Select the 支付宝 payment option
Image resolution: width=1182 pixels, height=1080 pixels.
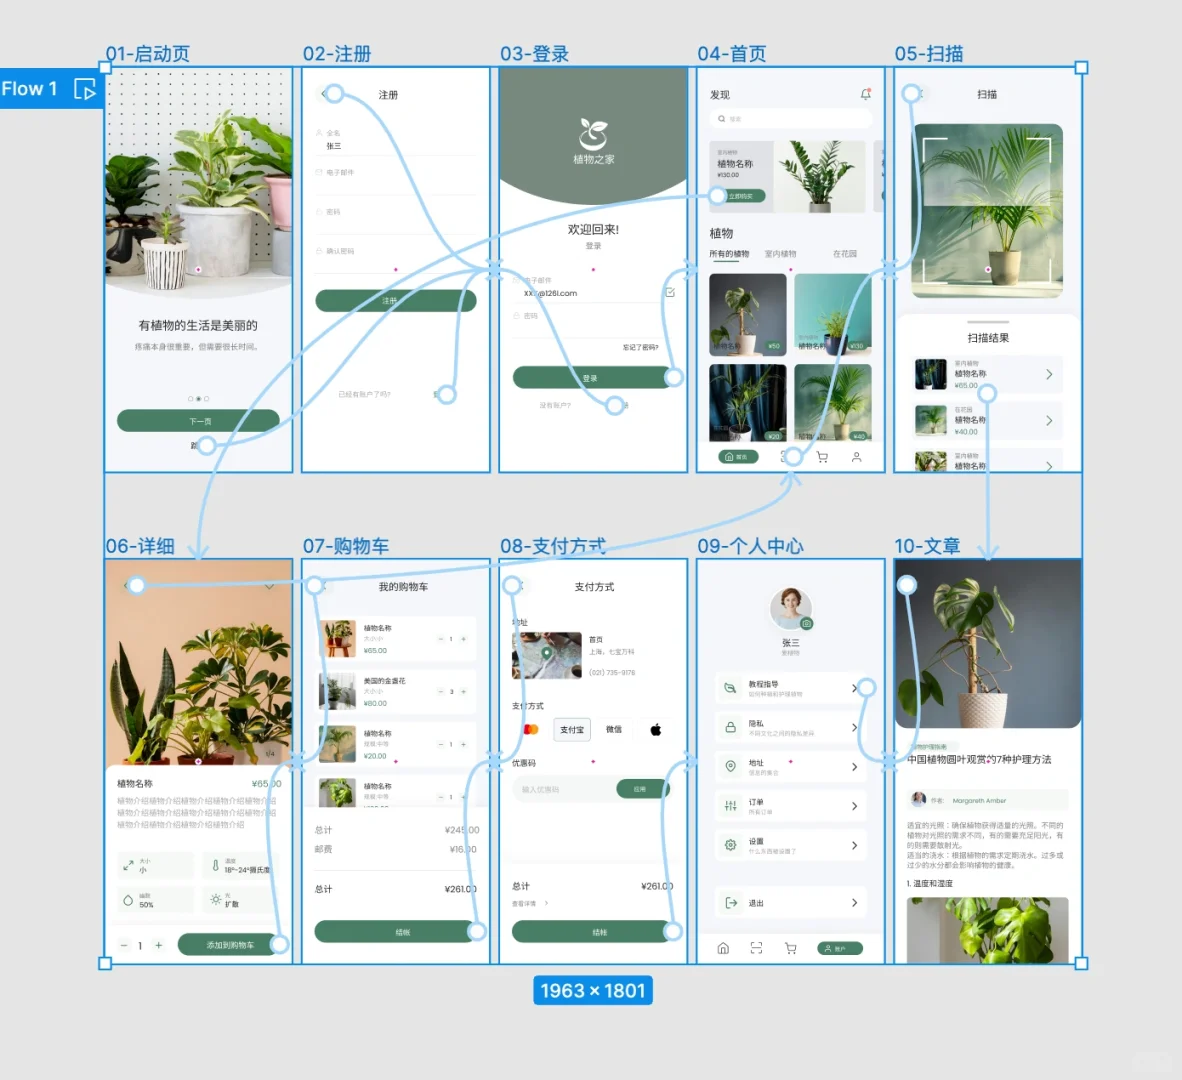(572, 730)
